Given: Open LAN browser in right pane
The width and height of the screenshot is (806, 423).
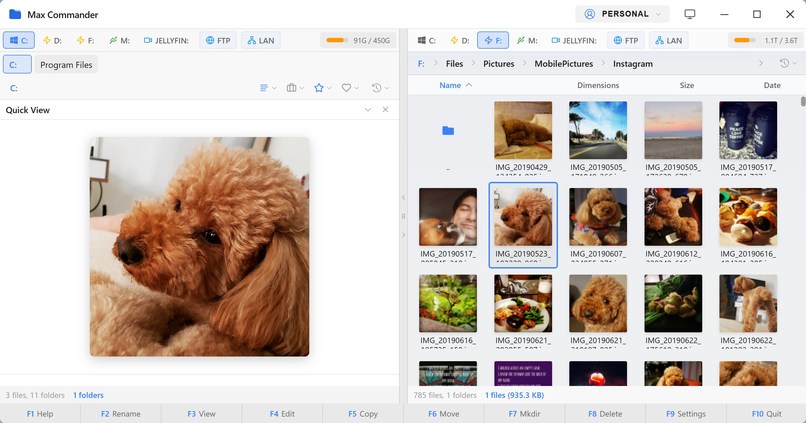Looking at the screenshot, I should click(x=668, y=40).
